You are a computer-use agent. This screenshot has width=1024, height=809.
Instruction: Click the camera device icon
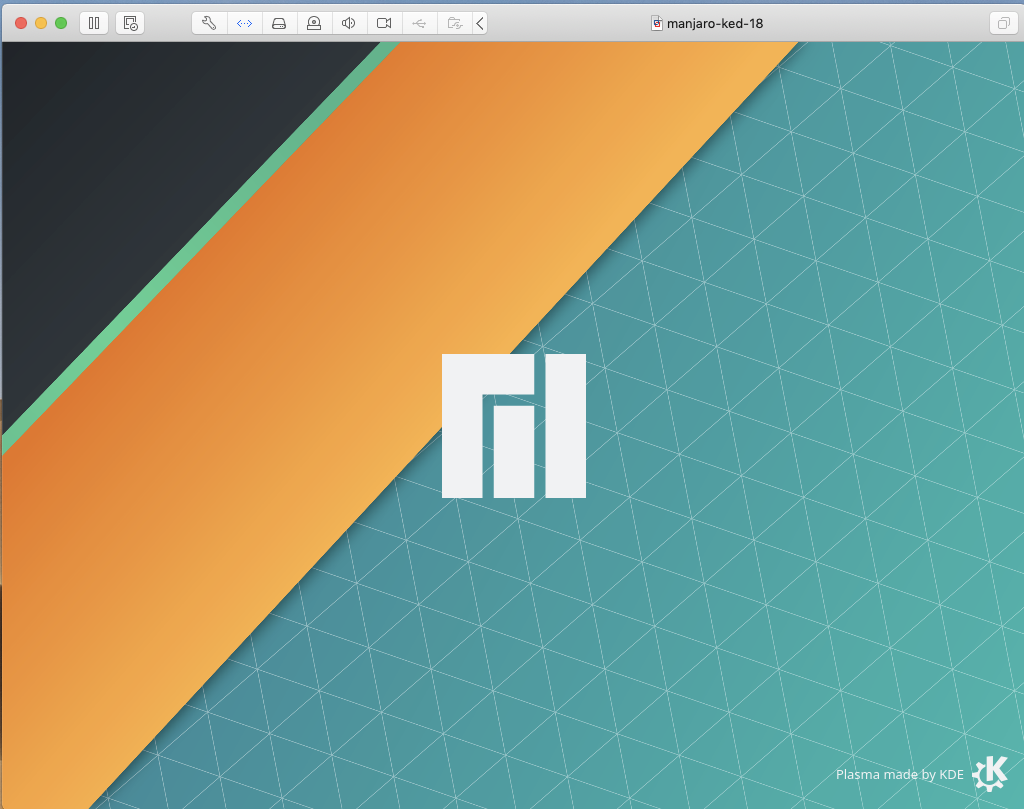tap(384, 24)
